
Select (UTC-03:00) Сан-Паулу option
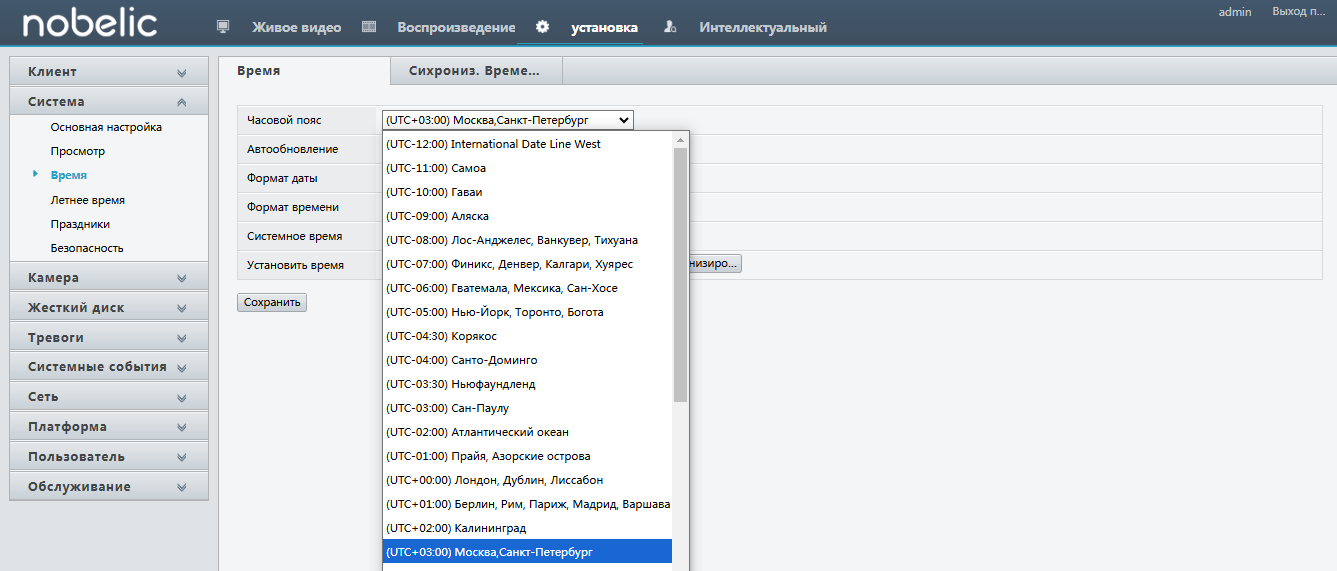point(527,408)
